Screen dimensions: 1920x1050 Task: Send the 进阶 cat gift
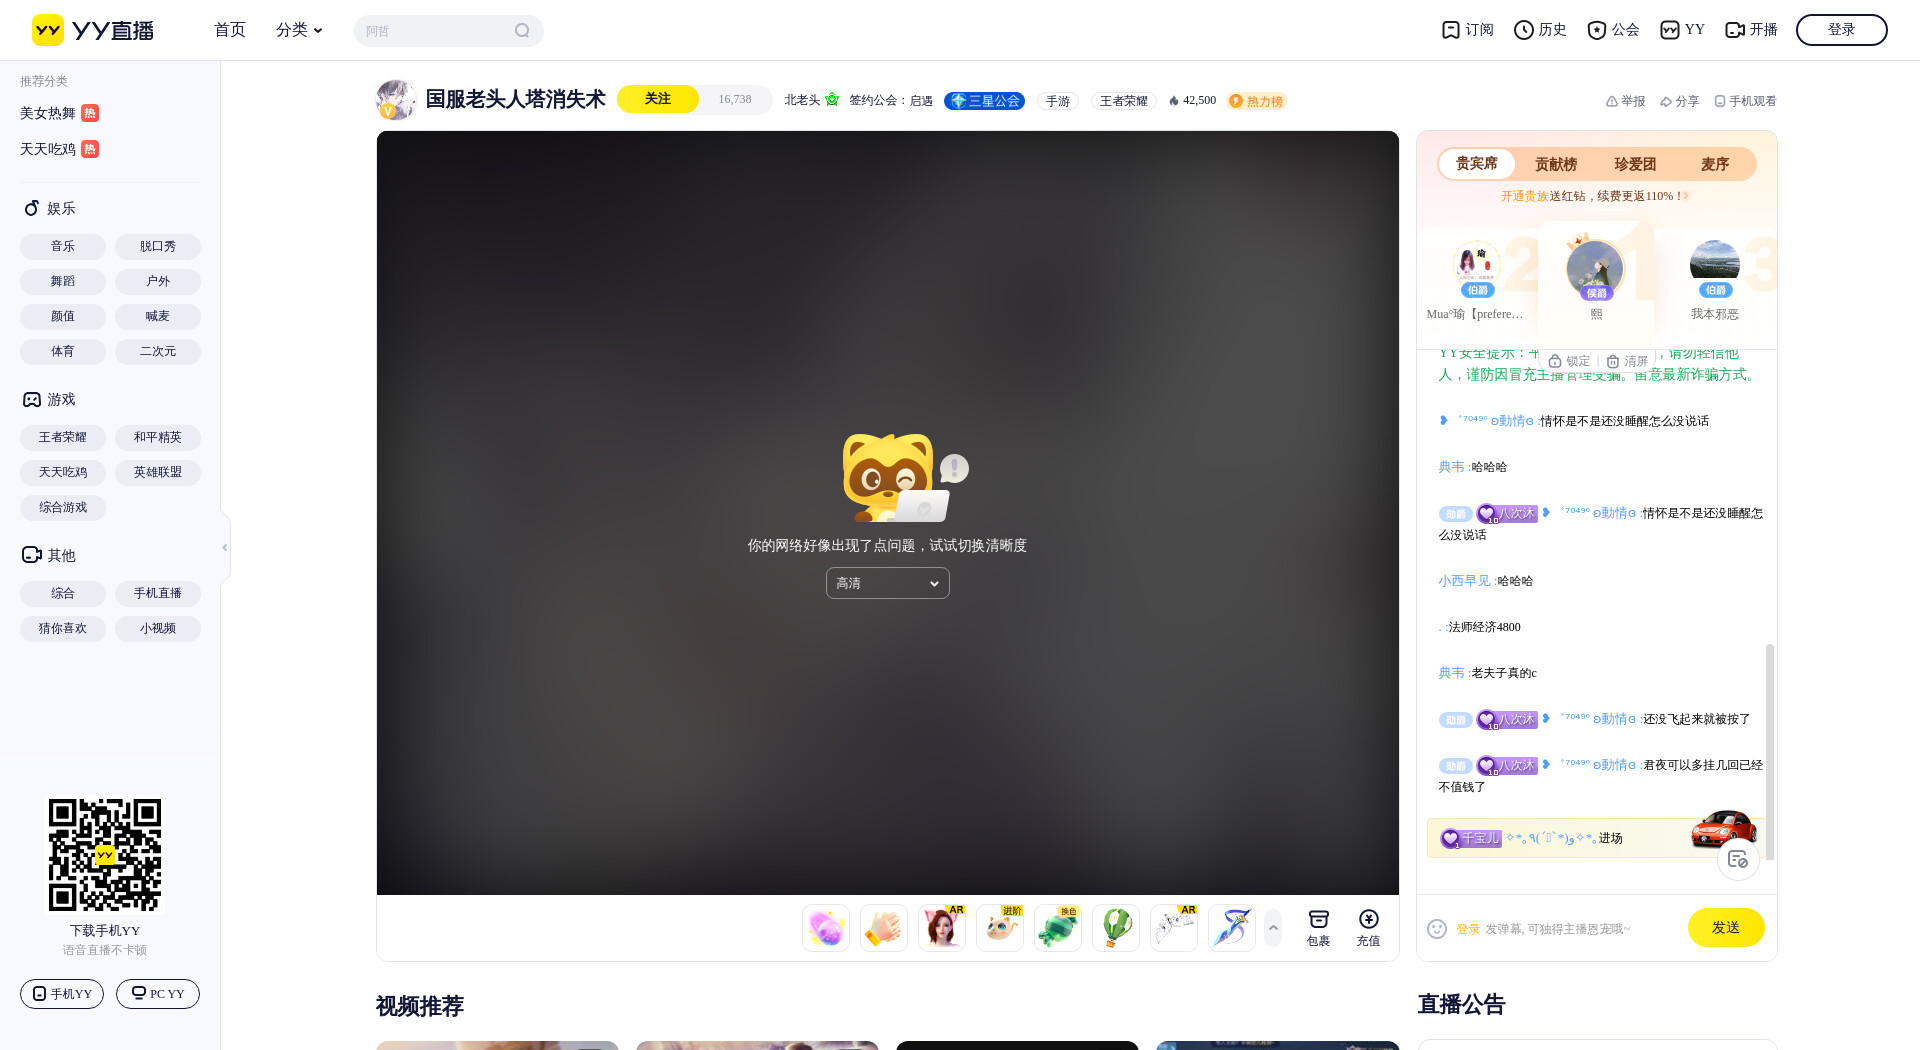[1000, 928]
